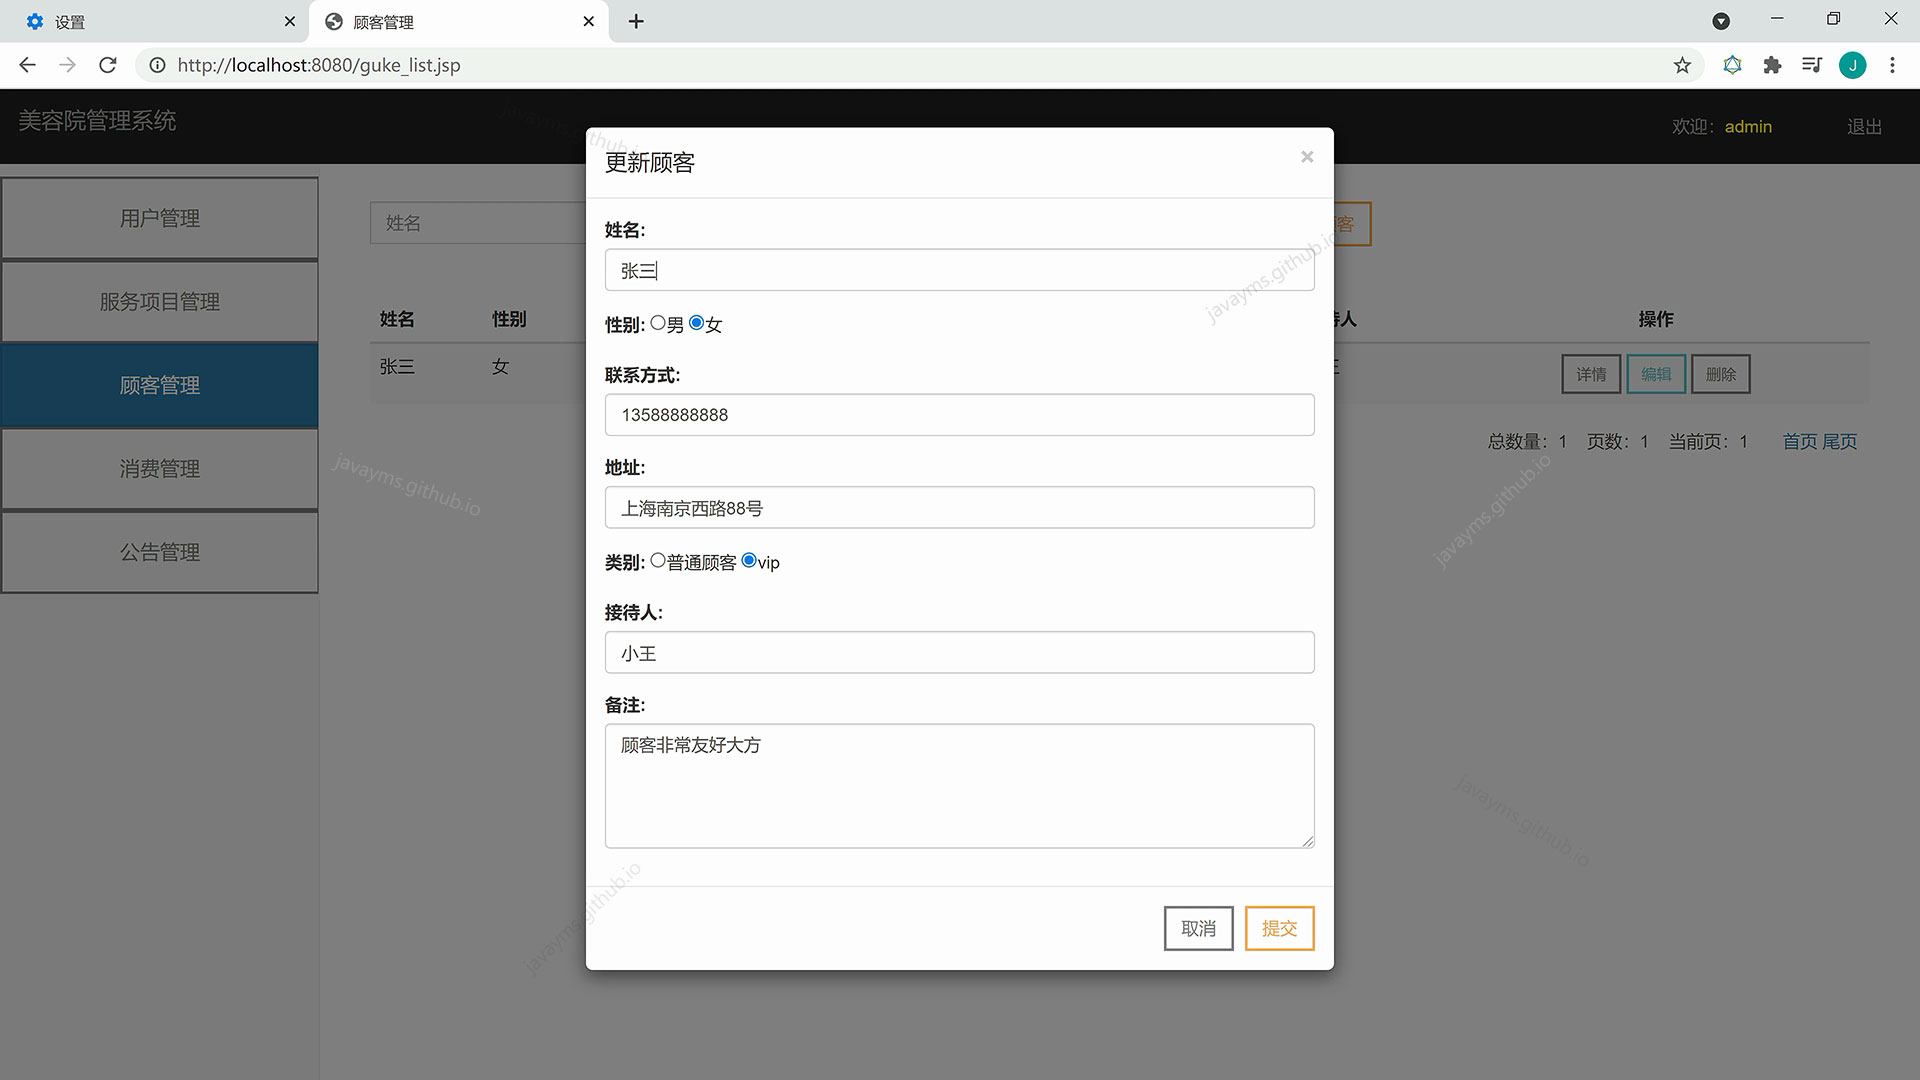
Task: Click the tab search dropdown arrow
Action: pyautogui.click(x=1721, y=21)
